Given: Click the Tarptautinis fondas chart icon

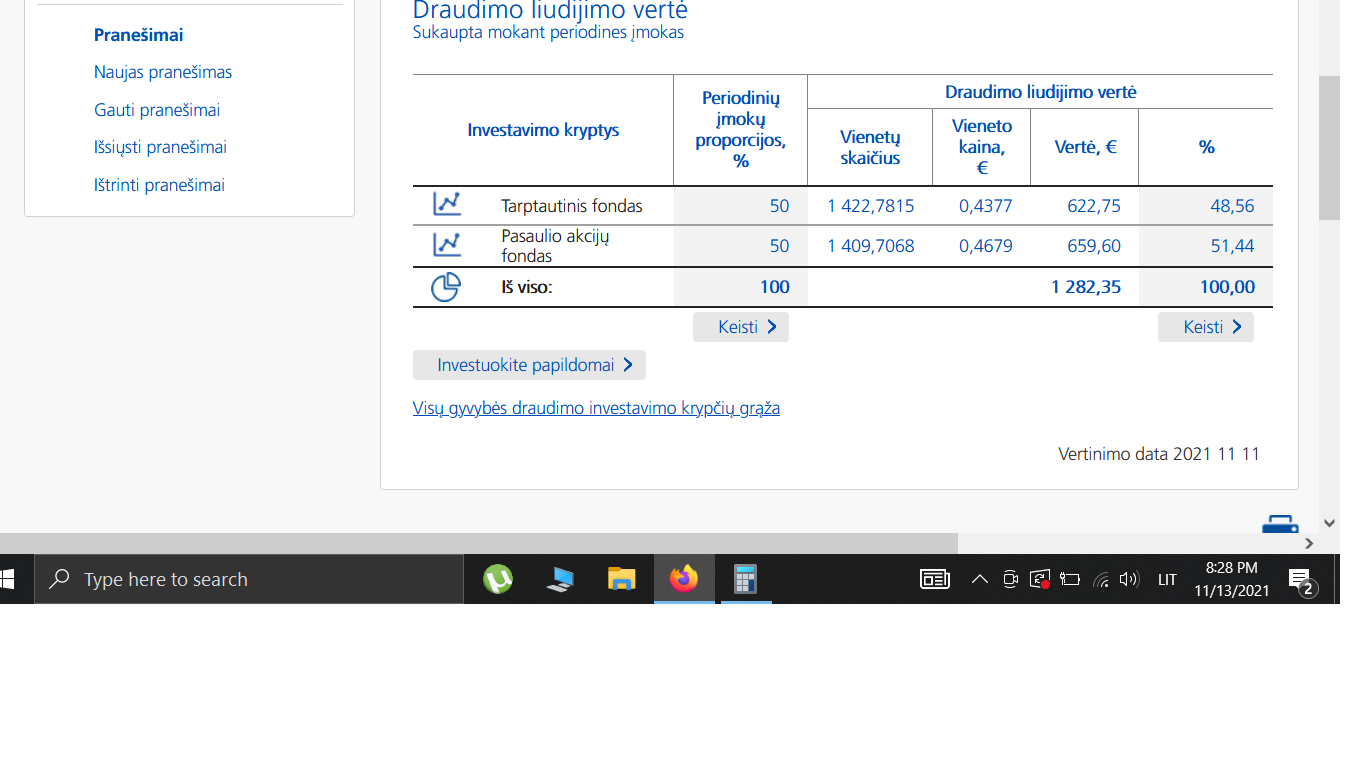Looking at the screenshot, I should [x=447, y=205].
